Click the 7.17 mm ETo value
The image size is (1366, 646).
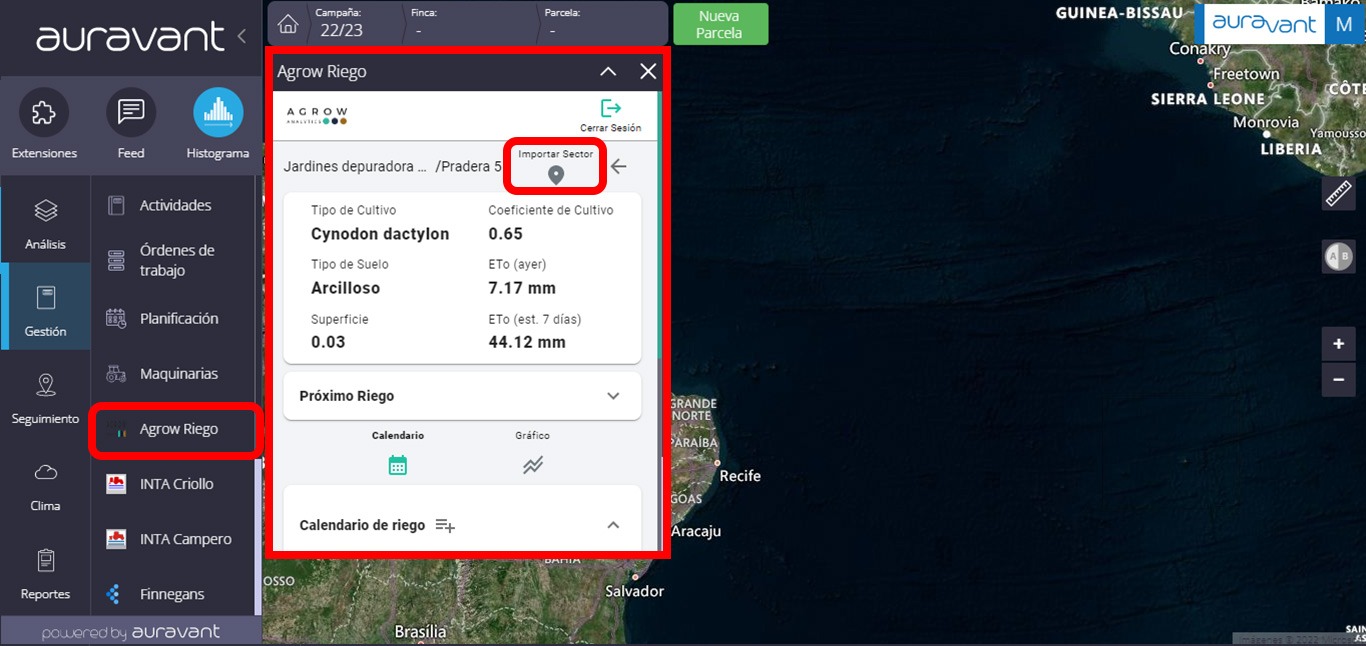pyautogui.click(x=522, y=288)
